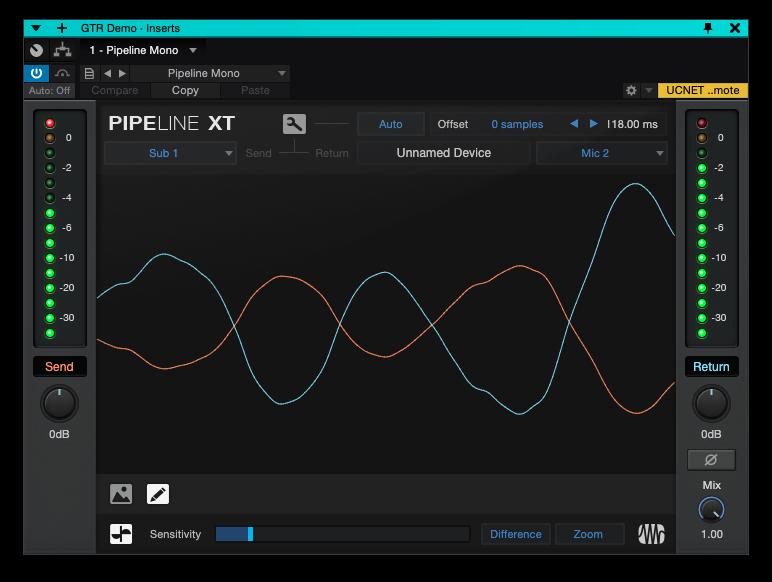
Task: Open the Pipeline Mono preset dropdown
Action: [x=210, y=73]
